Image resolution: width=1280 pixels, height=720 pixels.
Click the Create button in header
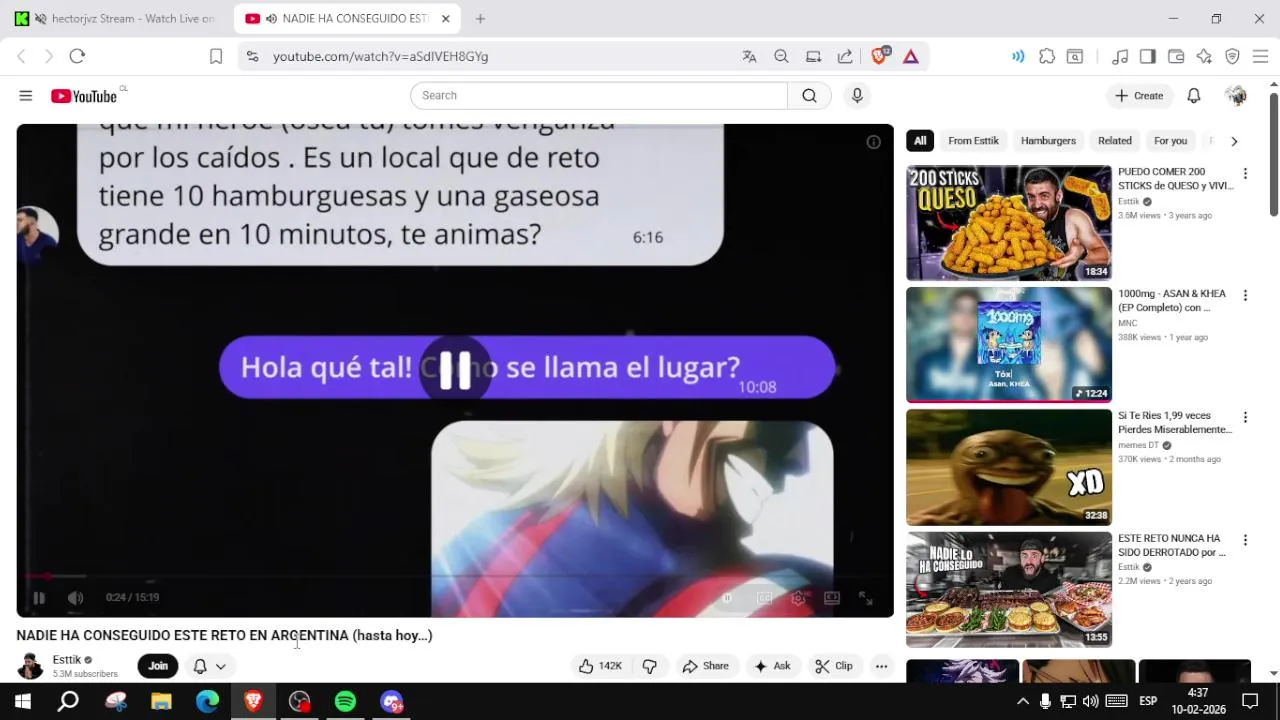[x=1139, y=96]
